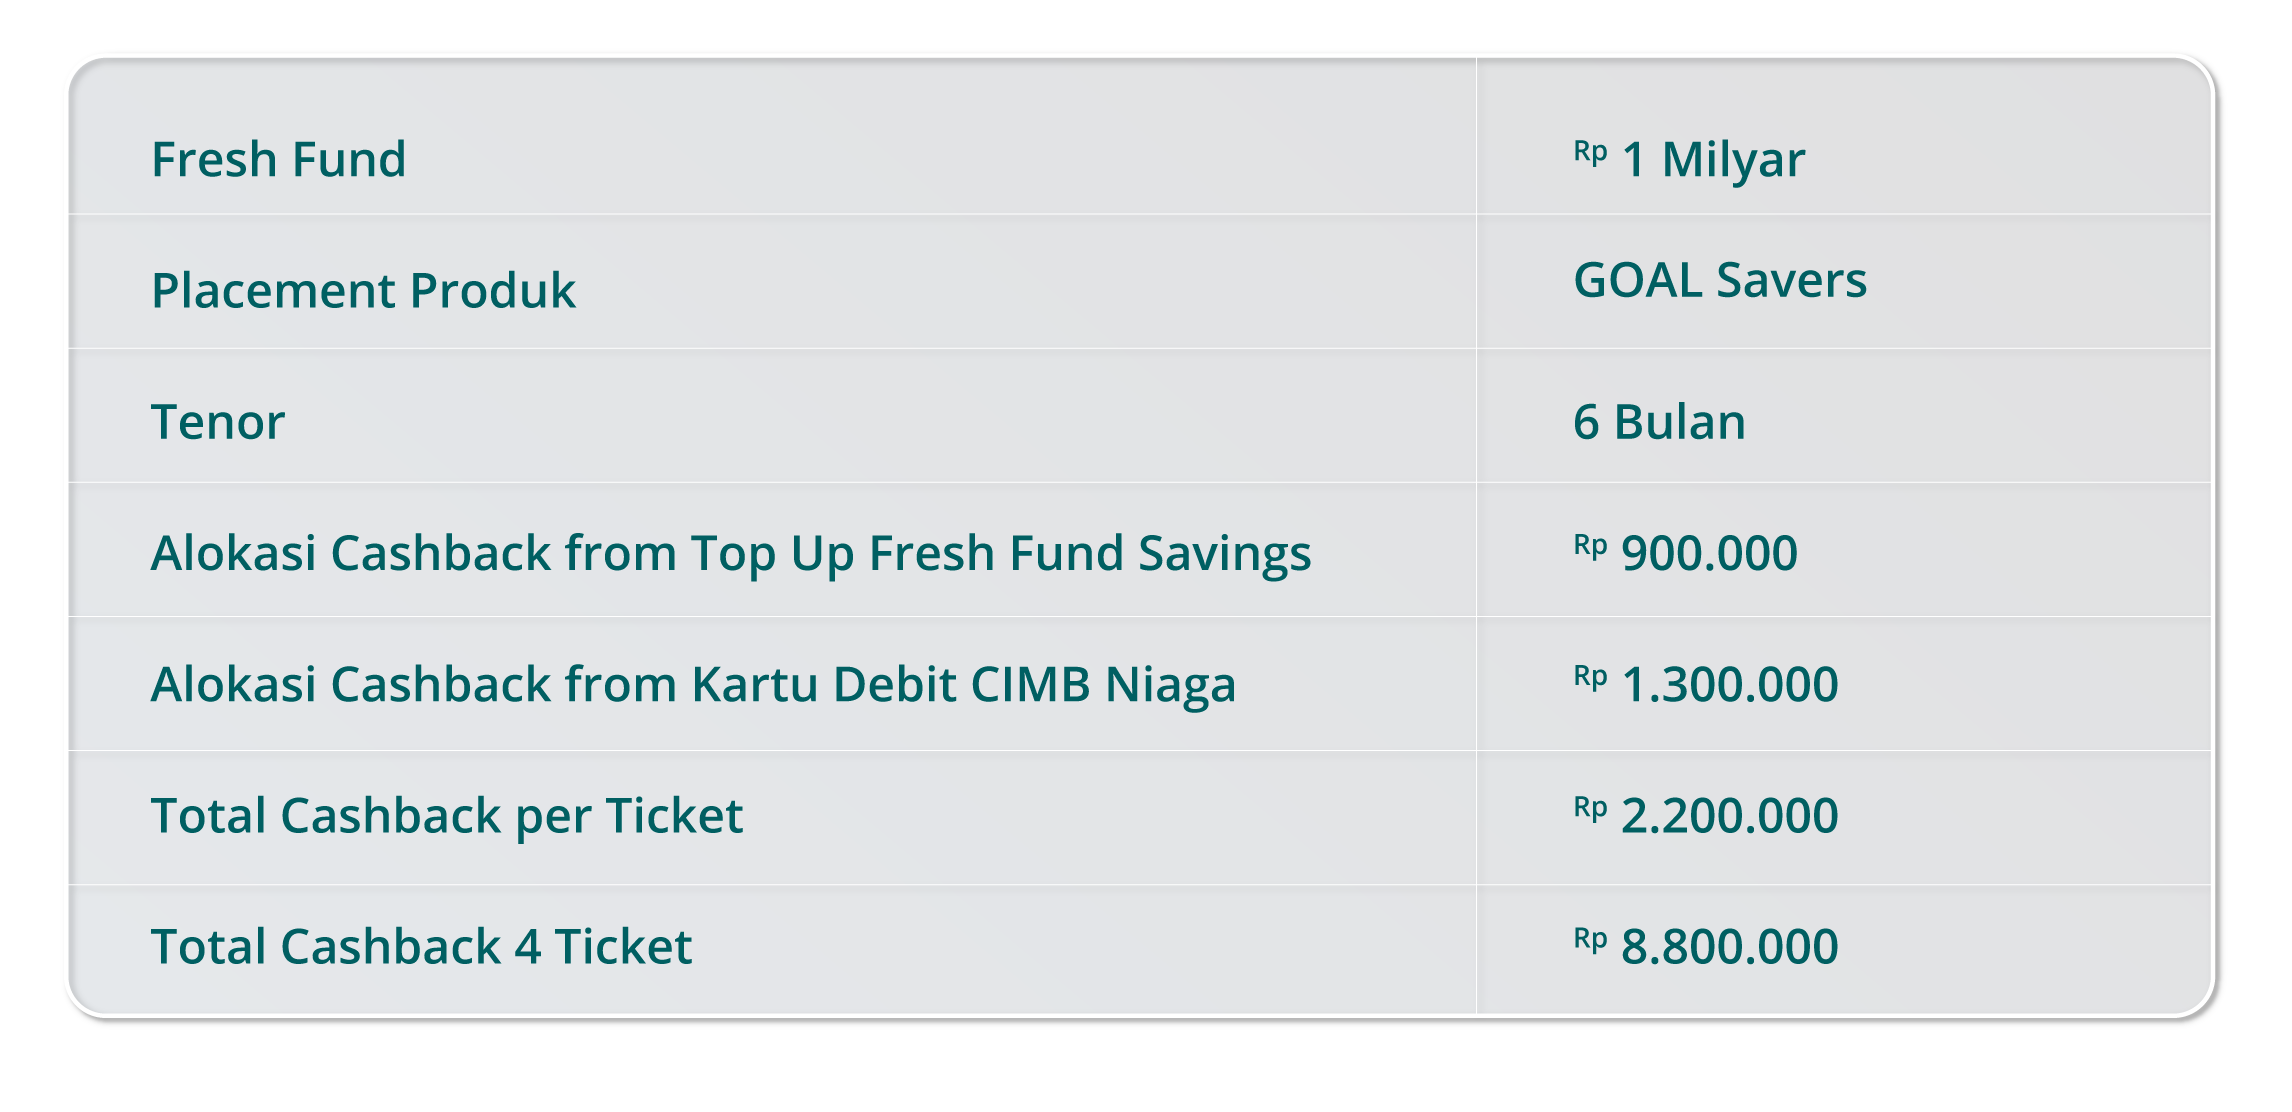2292x1112 pixels.
Task: Select the 1.300.000 cashback amount
Action: (1729, 684)
